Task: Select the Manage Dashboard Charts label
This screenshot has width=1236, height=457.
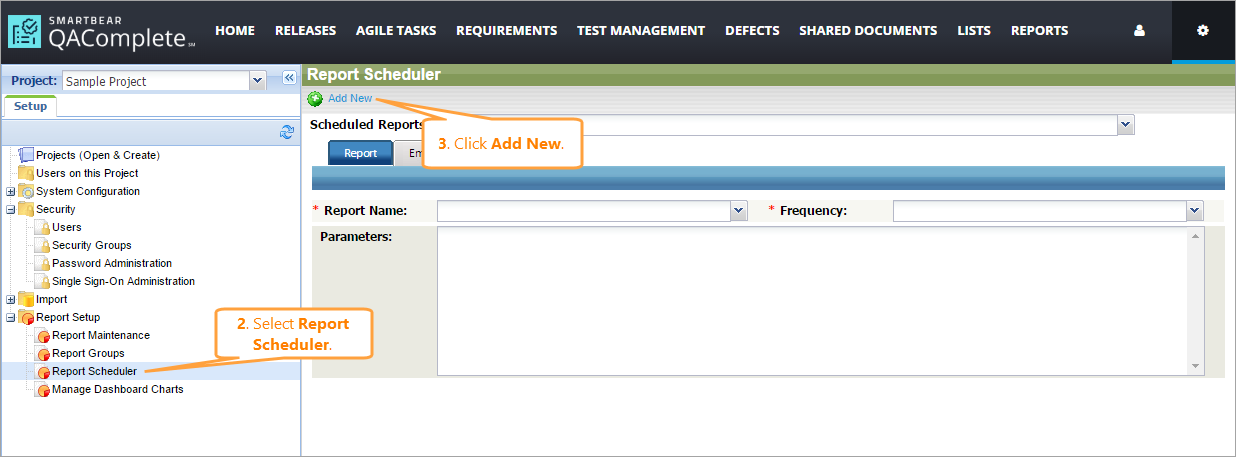Action: 118,389
